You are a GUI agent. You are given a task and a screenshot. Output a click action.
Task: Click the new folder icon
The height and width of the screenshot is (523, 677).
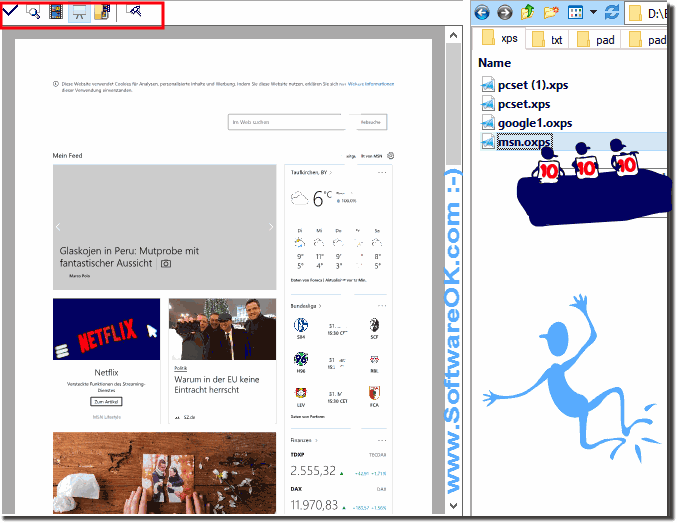click(x=551, y=12)
